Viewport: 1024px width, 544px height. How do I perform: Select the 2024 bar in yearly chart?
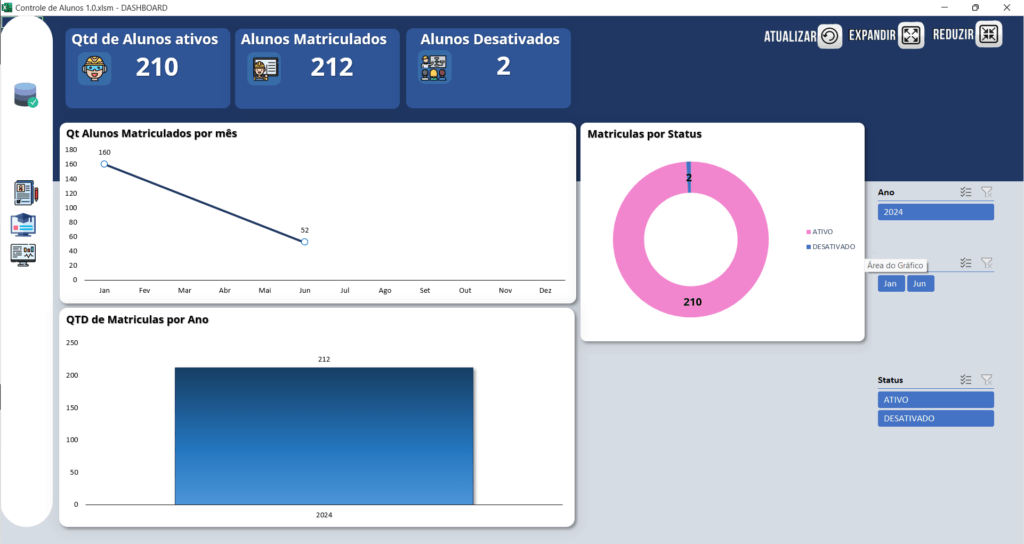324,436
